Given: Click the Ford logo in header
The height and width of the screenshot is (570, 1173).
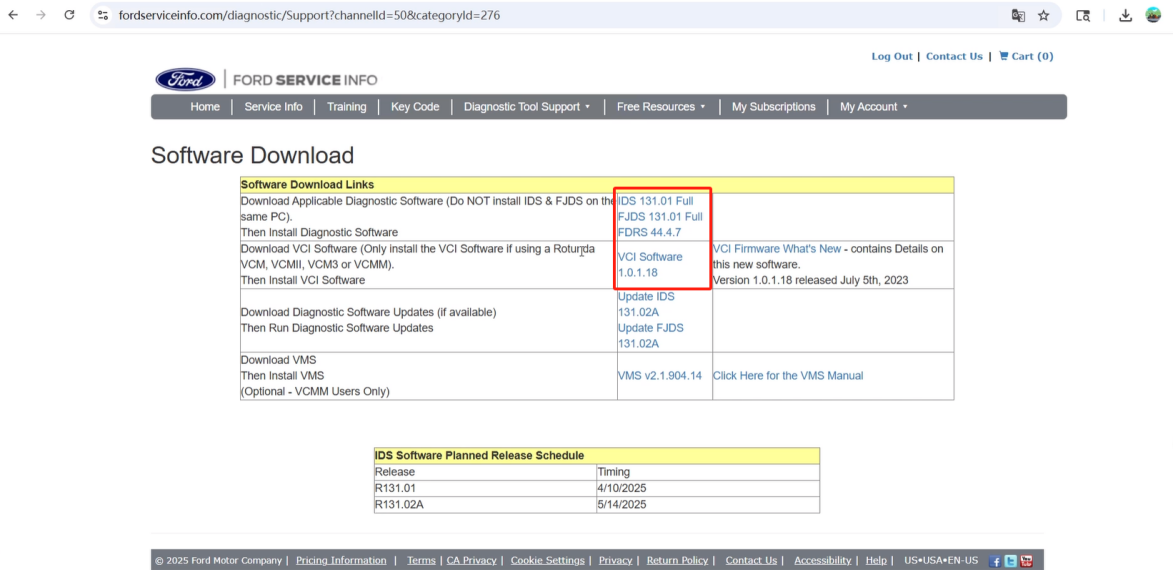Looking at the screenshot, I should (185, 80).
